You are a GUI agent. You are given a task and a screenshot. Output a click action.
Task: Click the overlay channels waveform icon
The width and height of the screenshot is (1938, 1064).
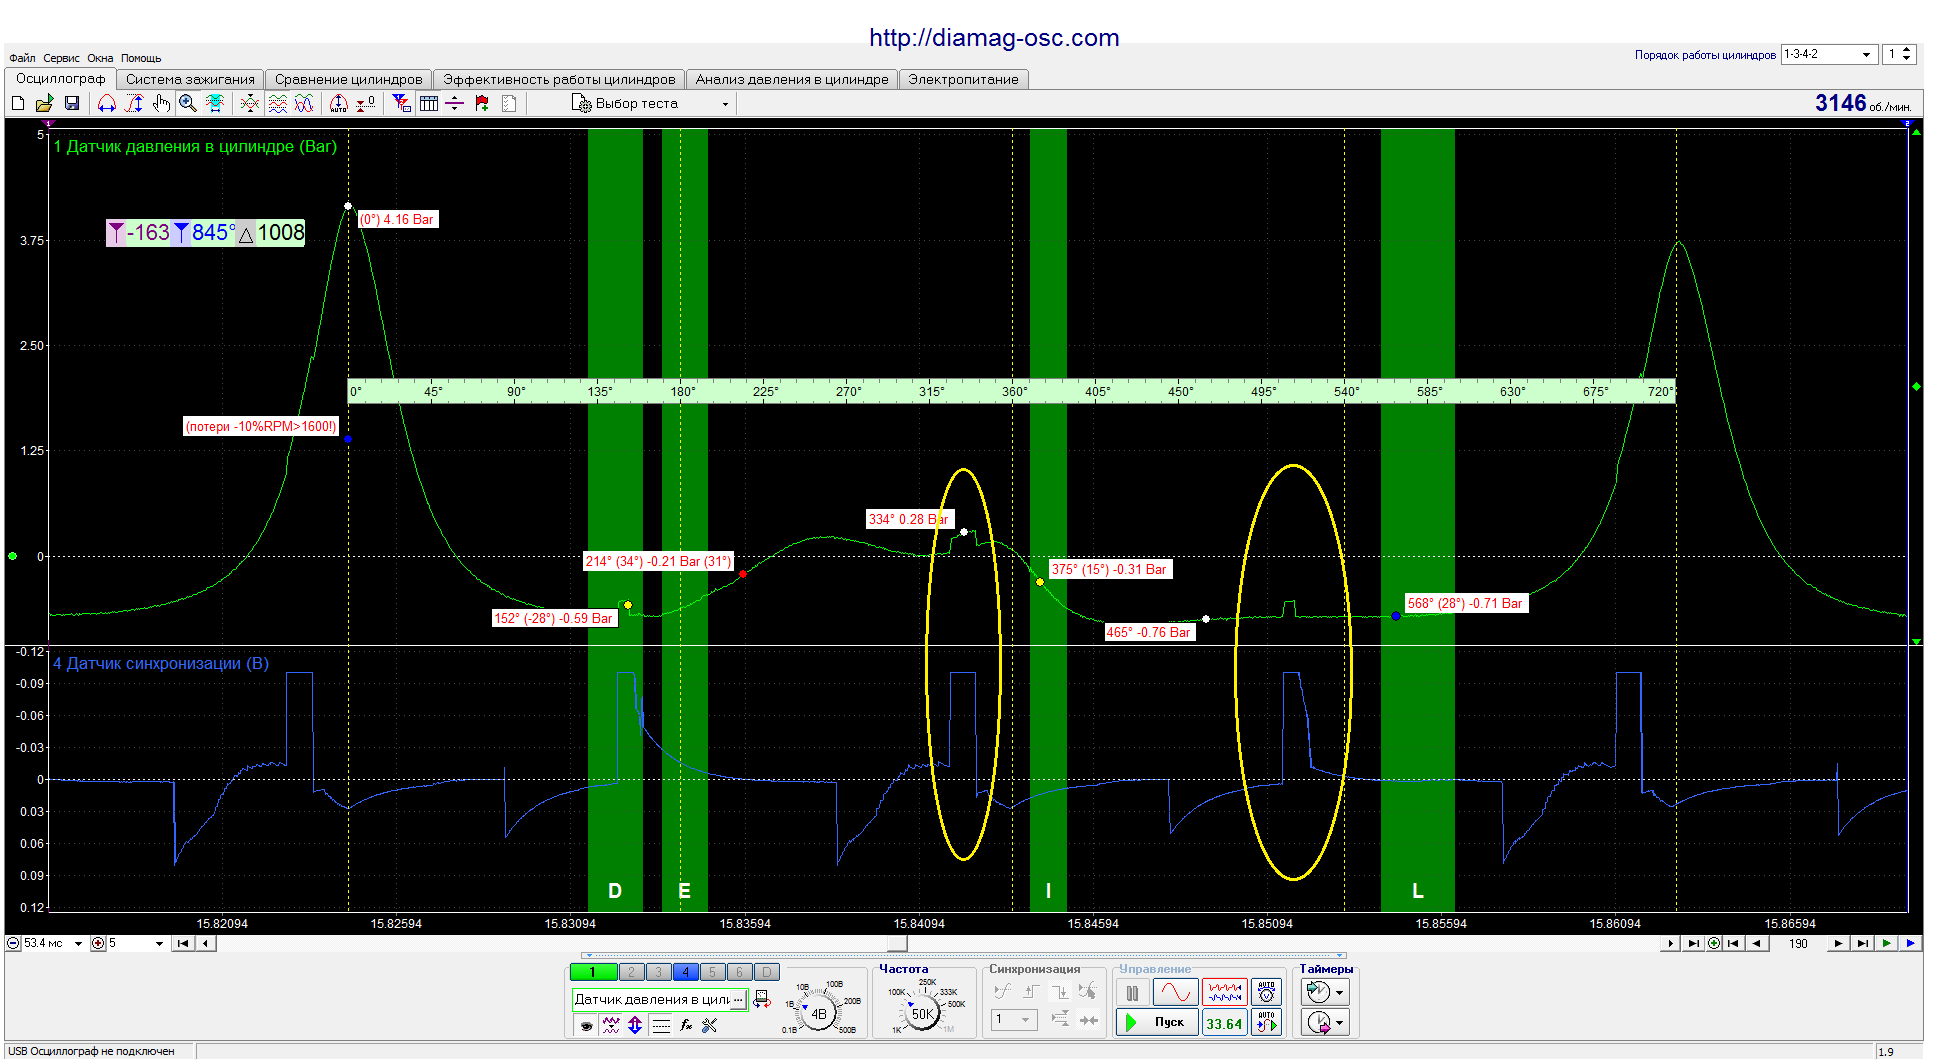pyautogui.click(x=250, y=103)
